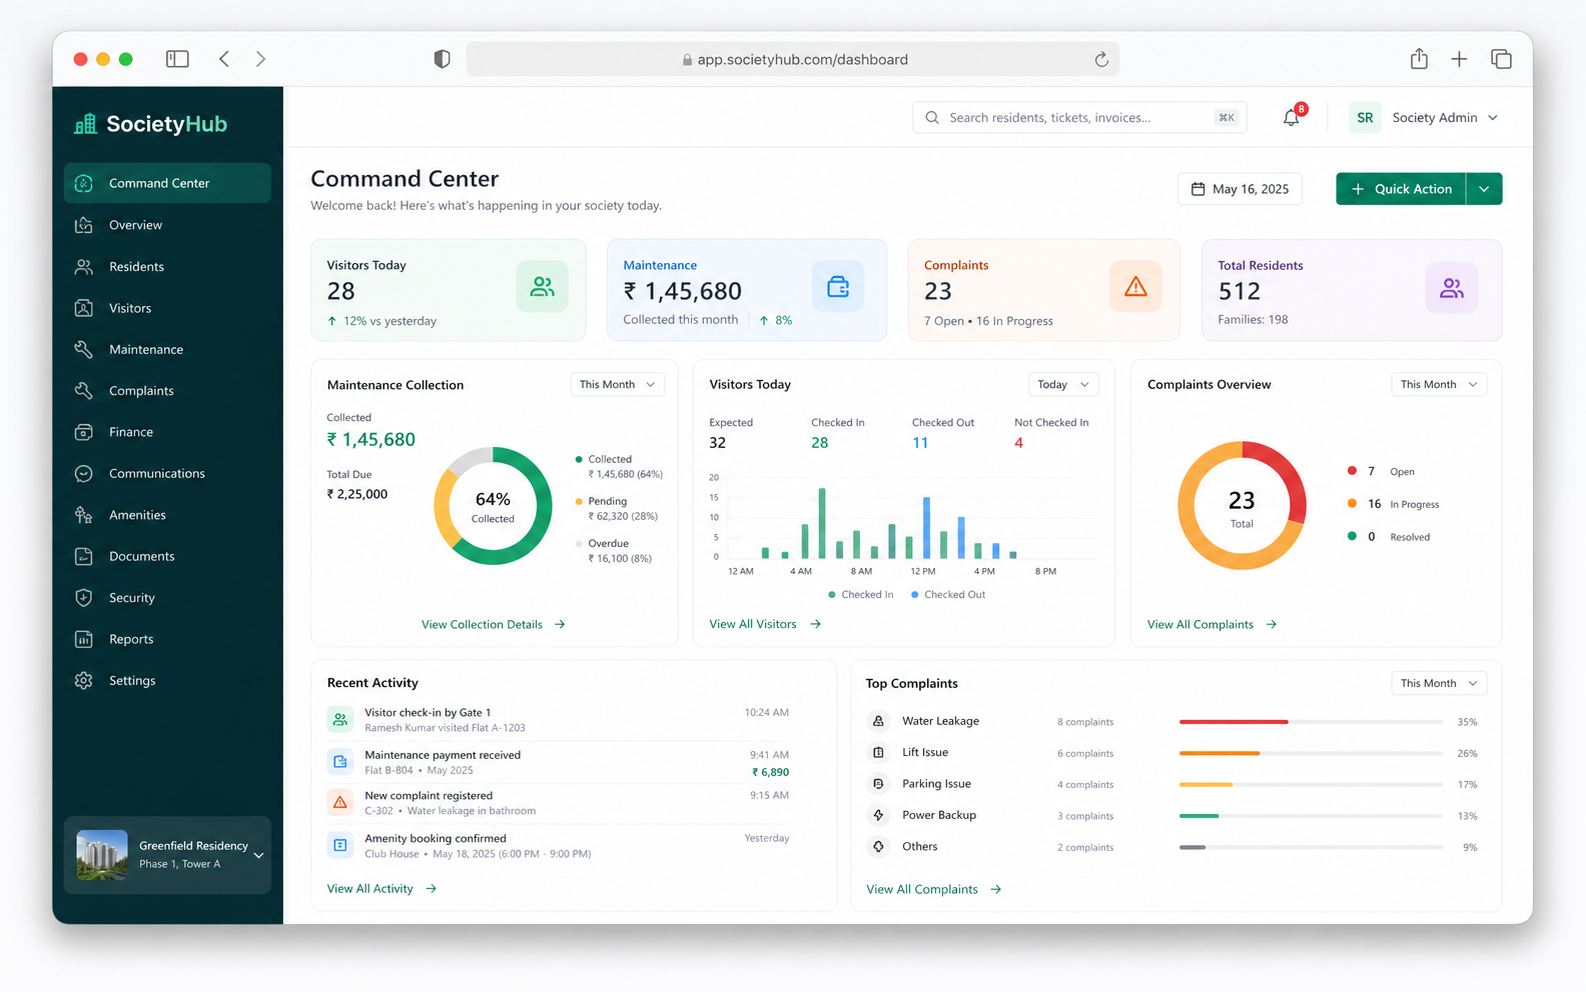Click the Amenity booking confirmed icon
The width and height of the screenshot is (1586, 992).
pyautogui.click(x=340, y=845)
